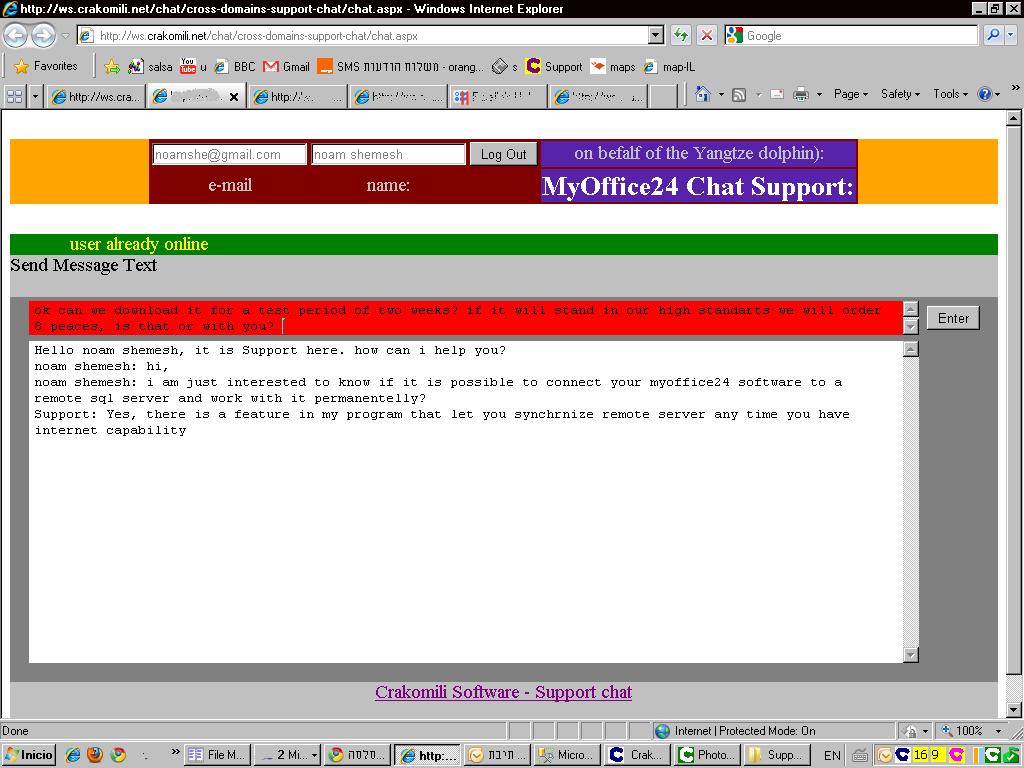This screenshot has width=1024, height=768.
Task: Open the File M... taskbar window
Action: click(x=217, y=755)
